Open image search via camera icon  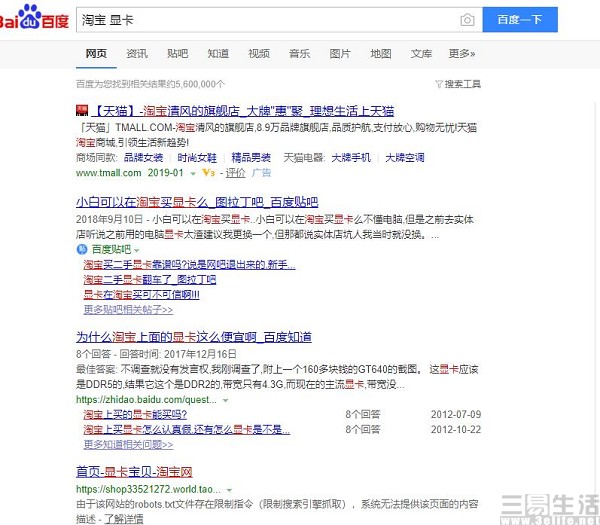(x=467, y=20)
